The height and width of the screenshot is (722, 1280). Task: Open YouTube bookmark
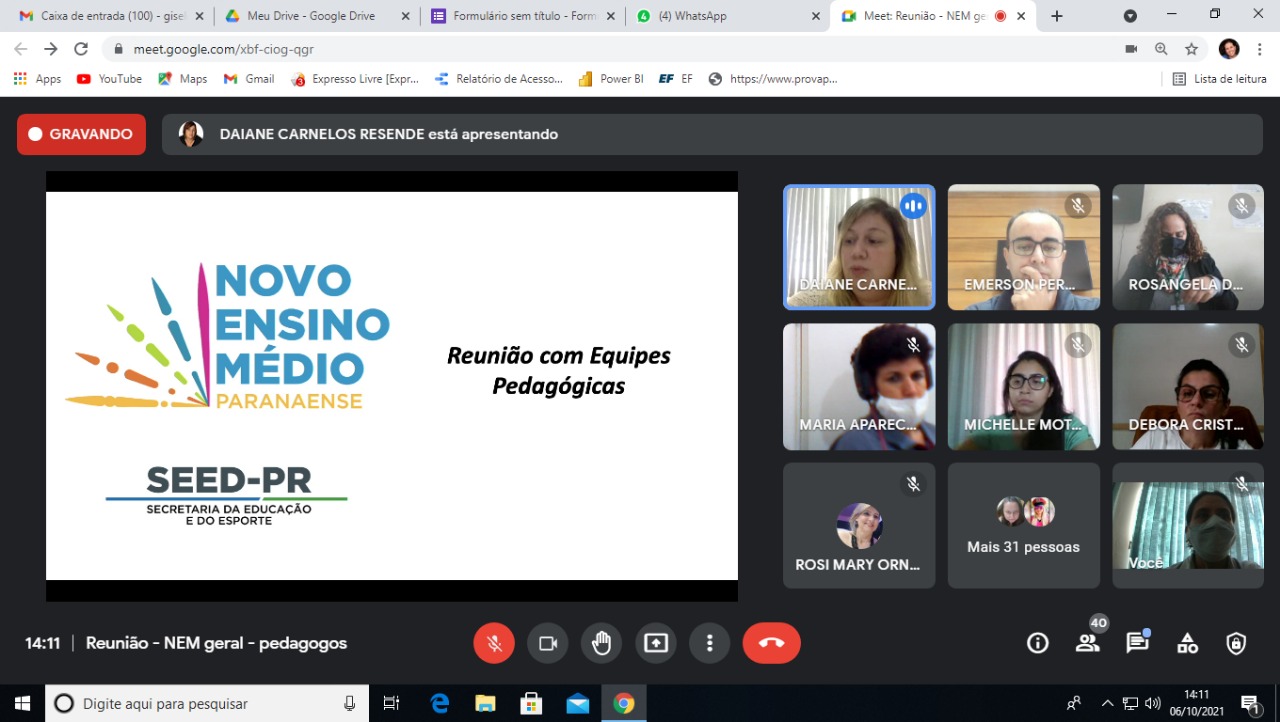tap(109, 79)
